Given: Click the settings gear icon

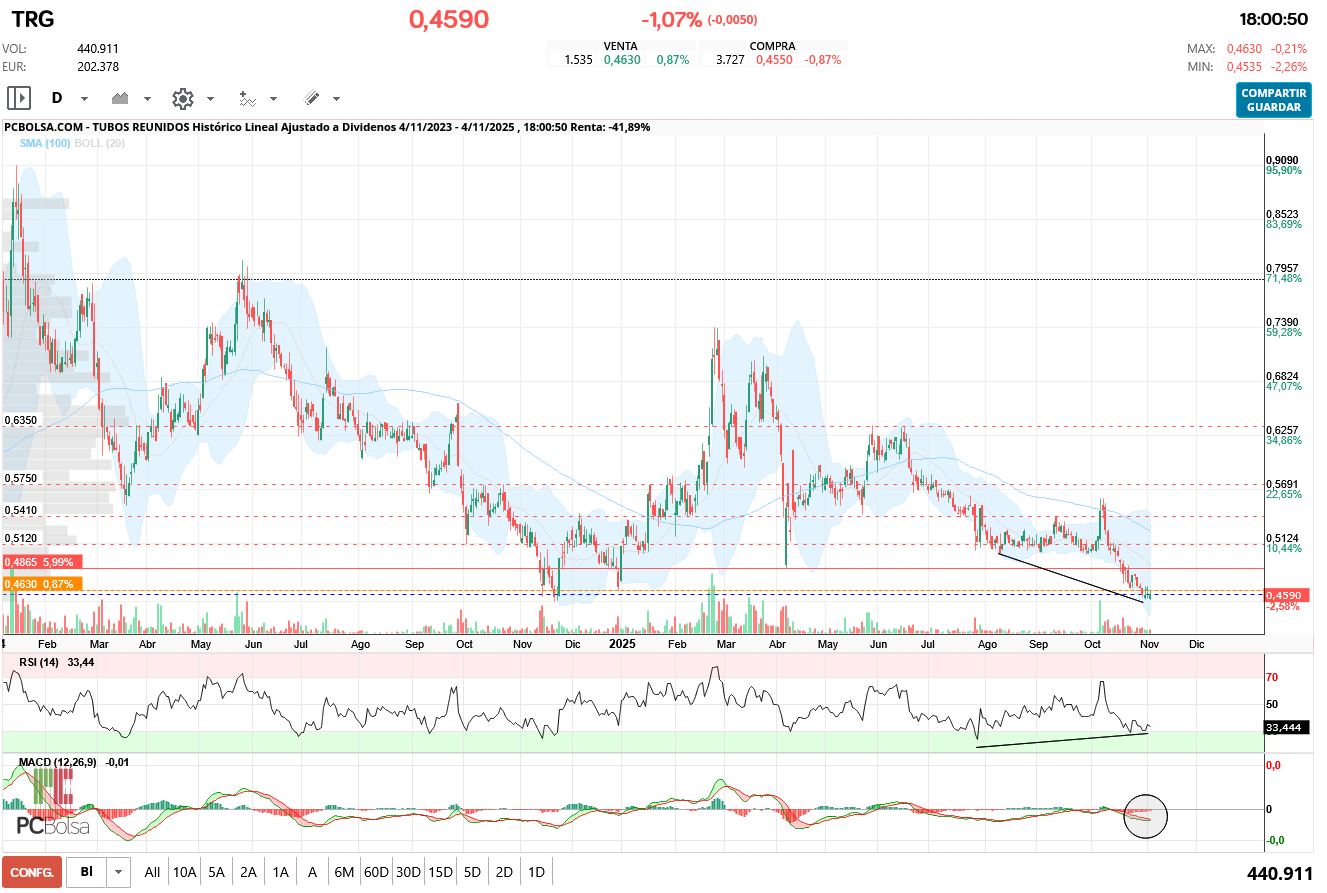Looking at the screenshot, I should [x=182, y=98].
